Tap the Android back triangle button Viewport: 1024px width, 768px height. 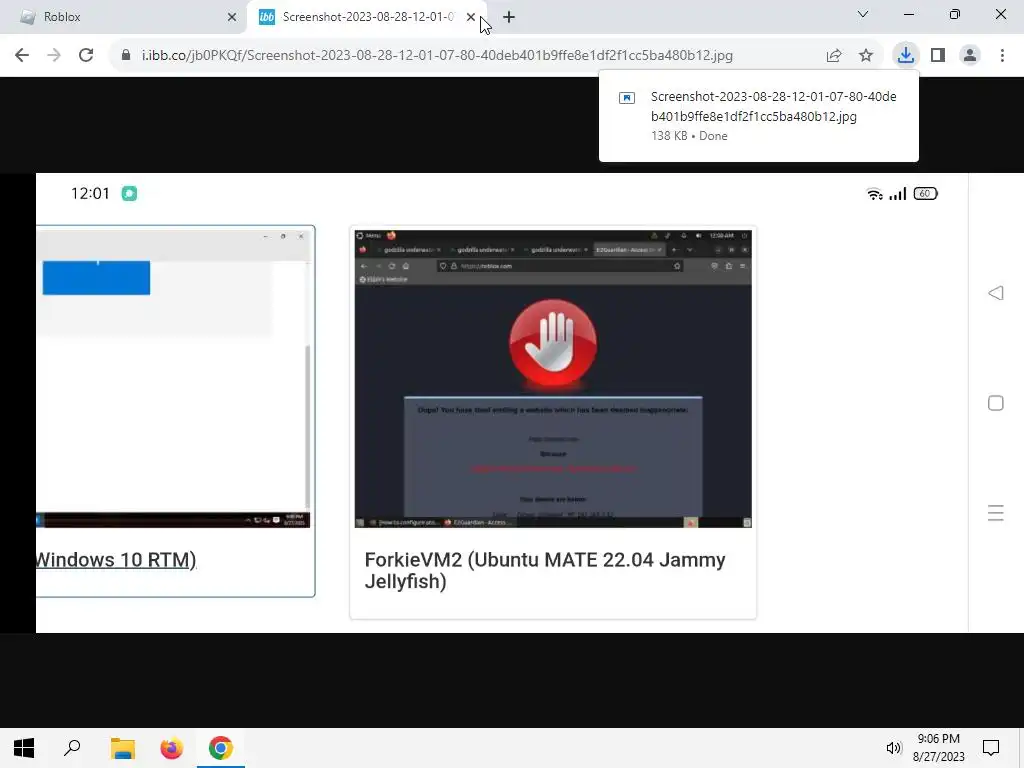[x=996, y=293]
